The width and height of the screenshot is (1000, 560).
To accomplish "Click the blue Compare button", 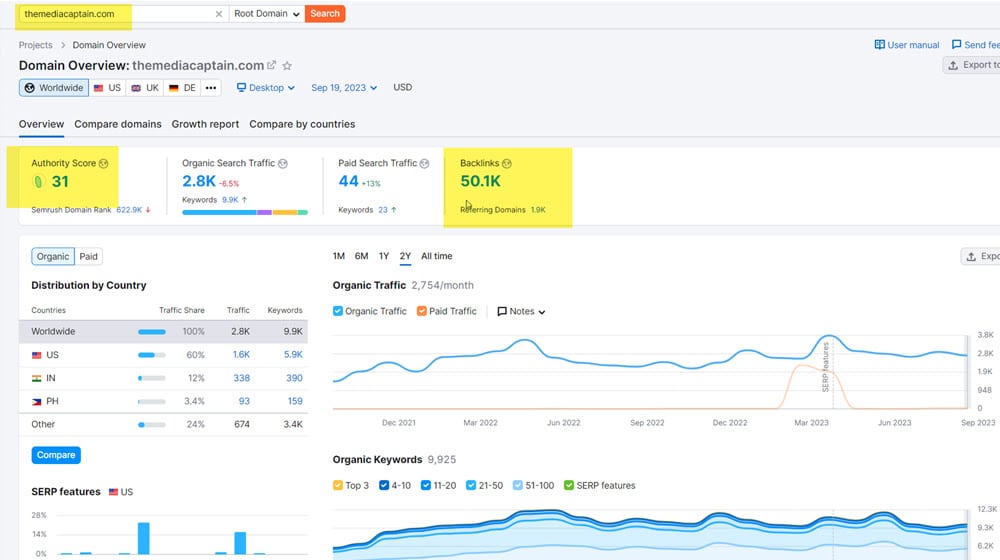I will 56,455.
